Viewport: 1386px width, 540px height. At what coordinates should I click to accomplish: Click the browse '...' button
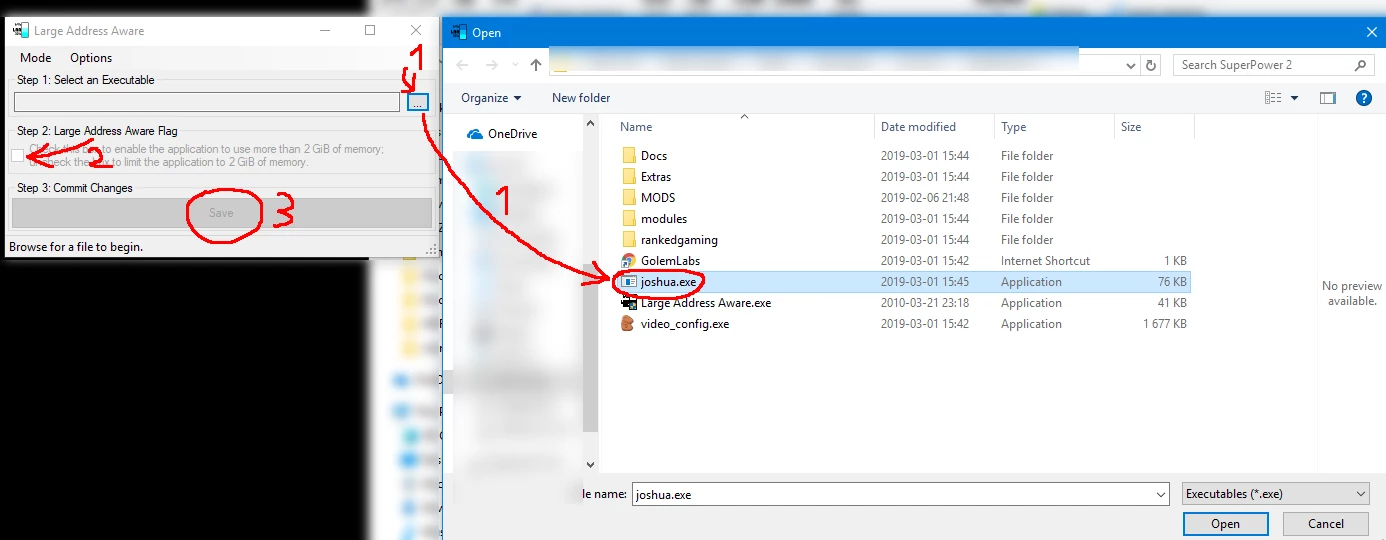pos(418,102)
